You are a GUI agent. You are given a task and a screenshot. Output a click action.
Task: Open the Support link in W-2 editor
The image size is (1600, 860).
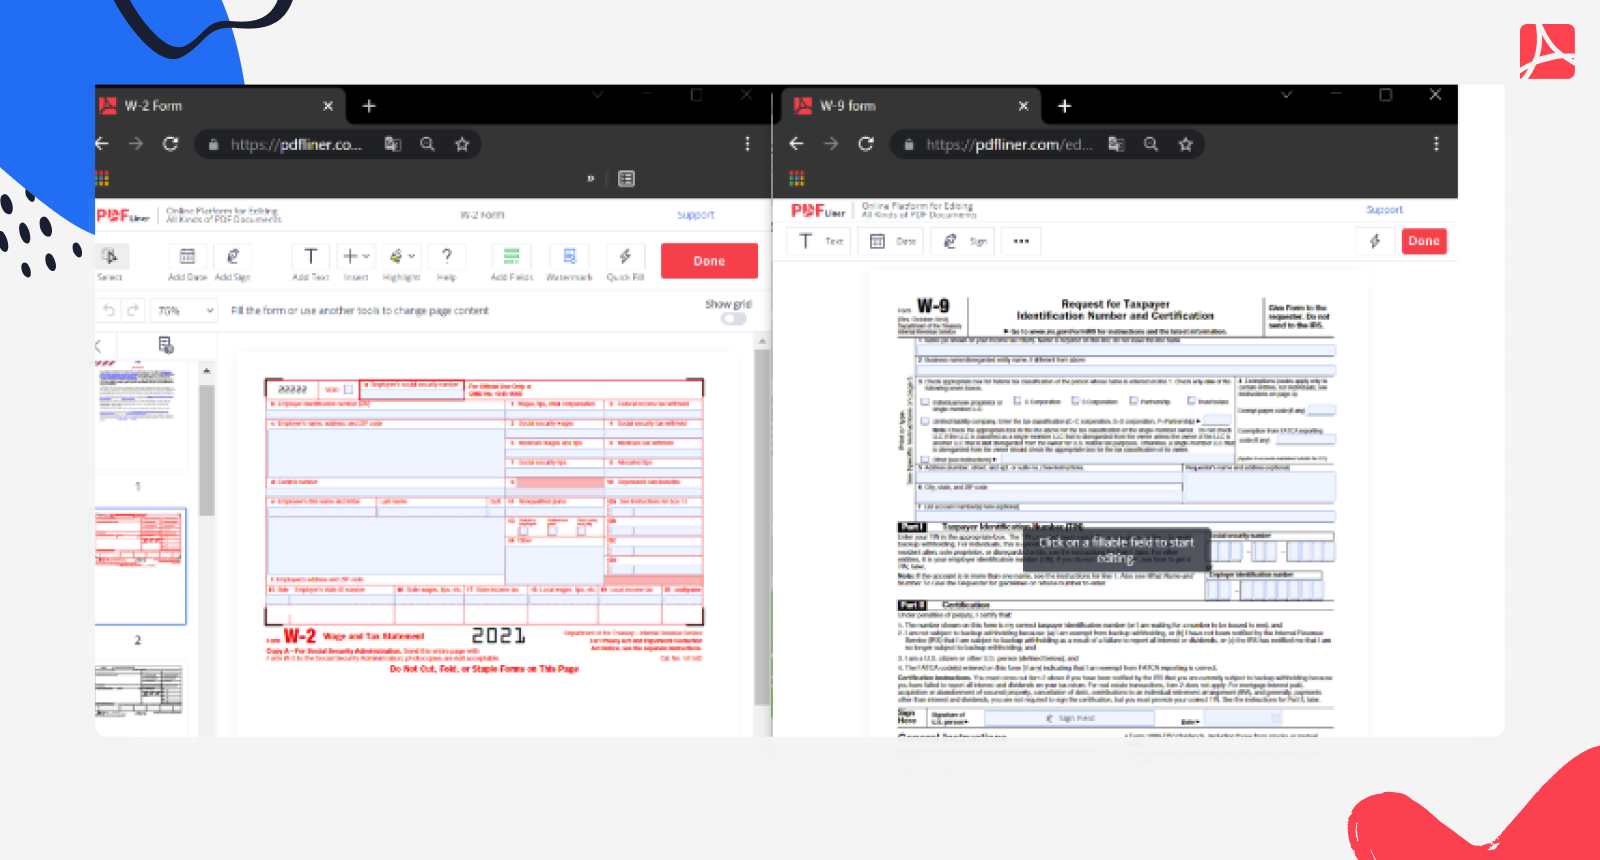(696, 215)
